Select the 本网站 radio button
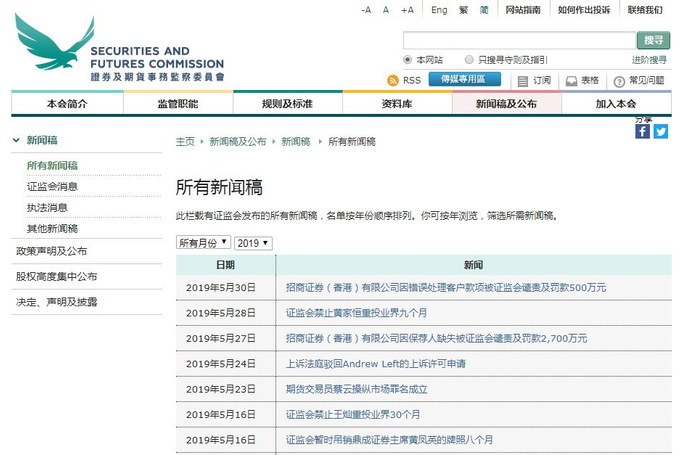This screenshot has width=700, height=455. [x=408, y=60]
